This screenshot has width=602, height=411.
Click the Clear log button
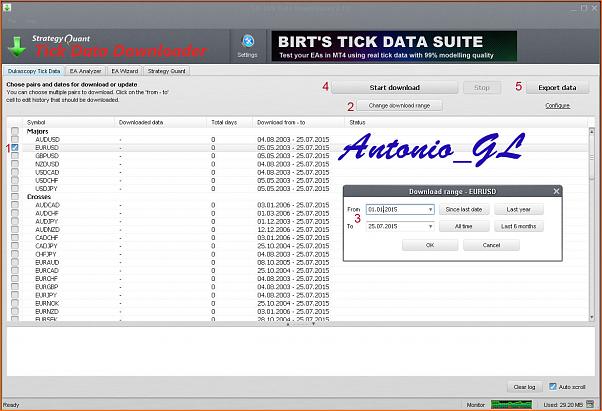(x=524, y=387)
